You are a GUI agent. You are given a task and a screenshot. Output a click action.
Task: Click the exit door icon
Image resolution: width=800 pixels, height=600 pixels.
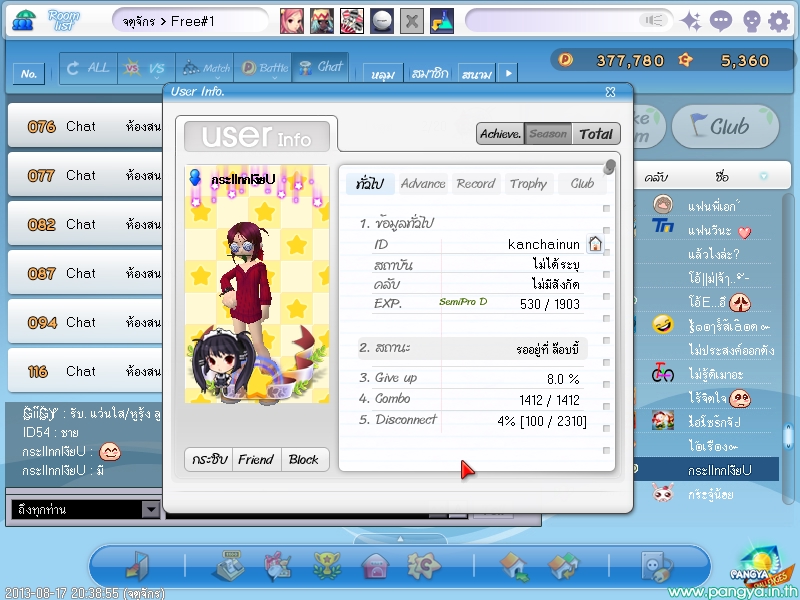[x=136, y=565]
